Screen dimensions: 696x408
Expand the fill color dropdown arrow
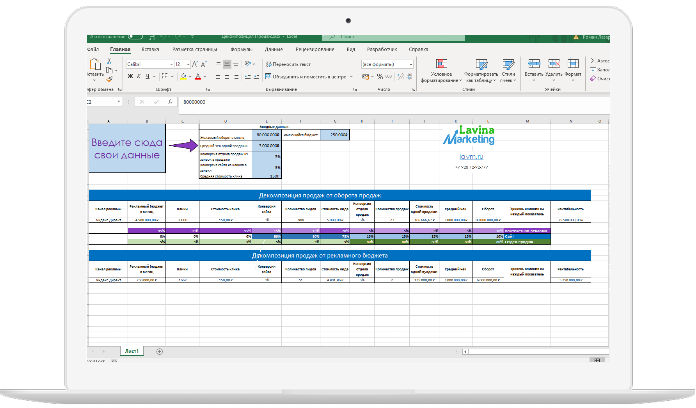click(190, 77)
